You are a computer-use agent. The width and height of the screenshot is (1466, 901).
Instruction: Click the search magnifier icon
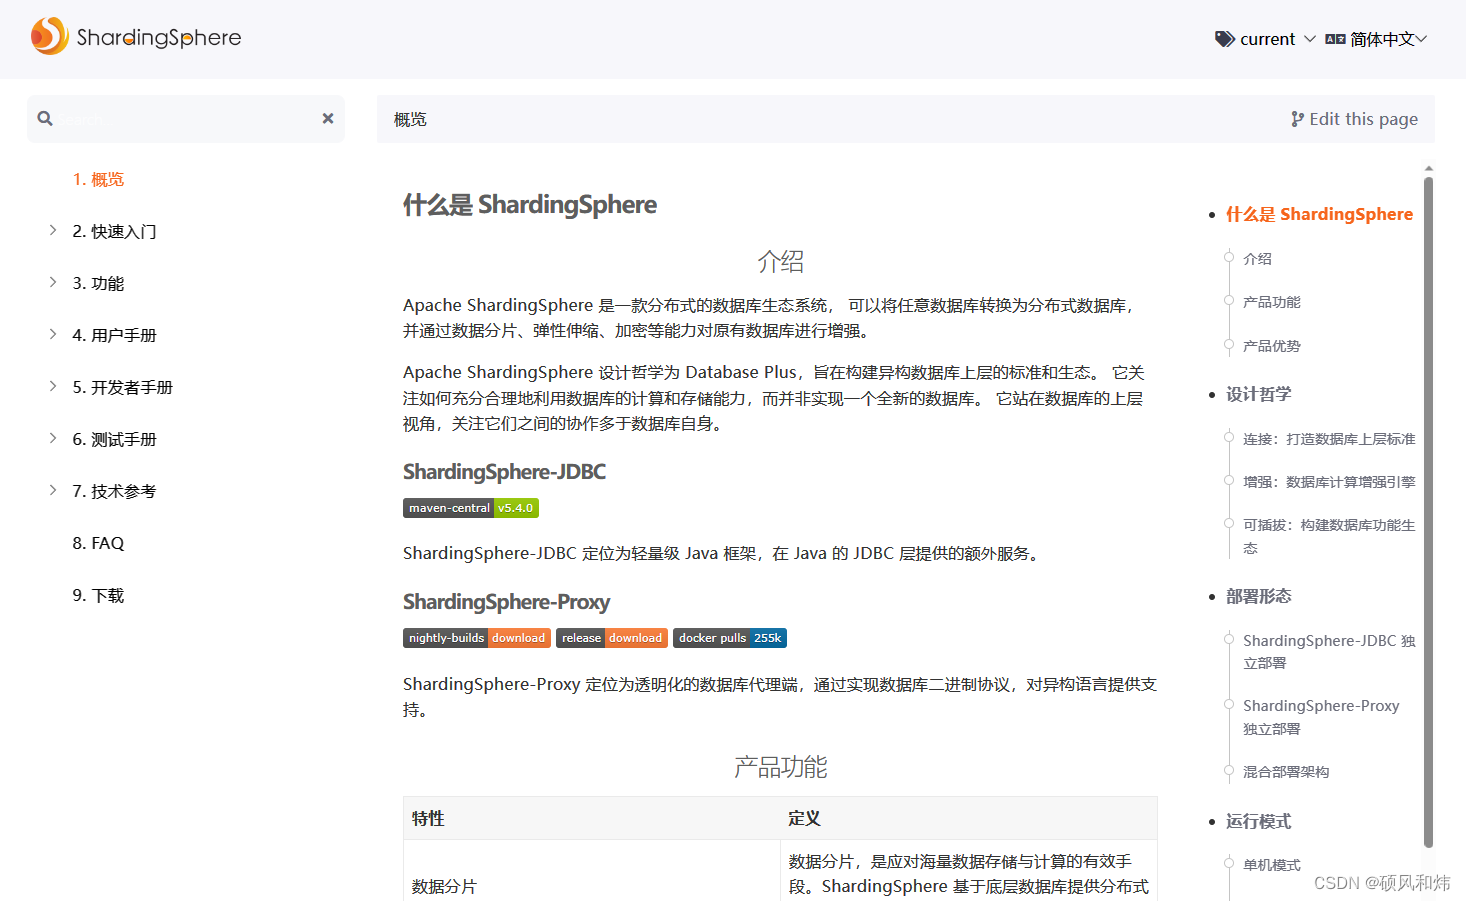pyautogui.click(x=45, y=118)
